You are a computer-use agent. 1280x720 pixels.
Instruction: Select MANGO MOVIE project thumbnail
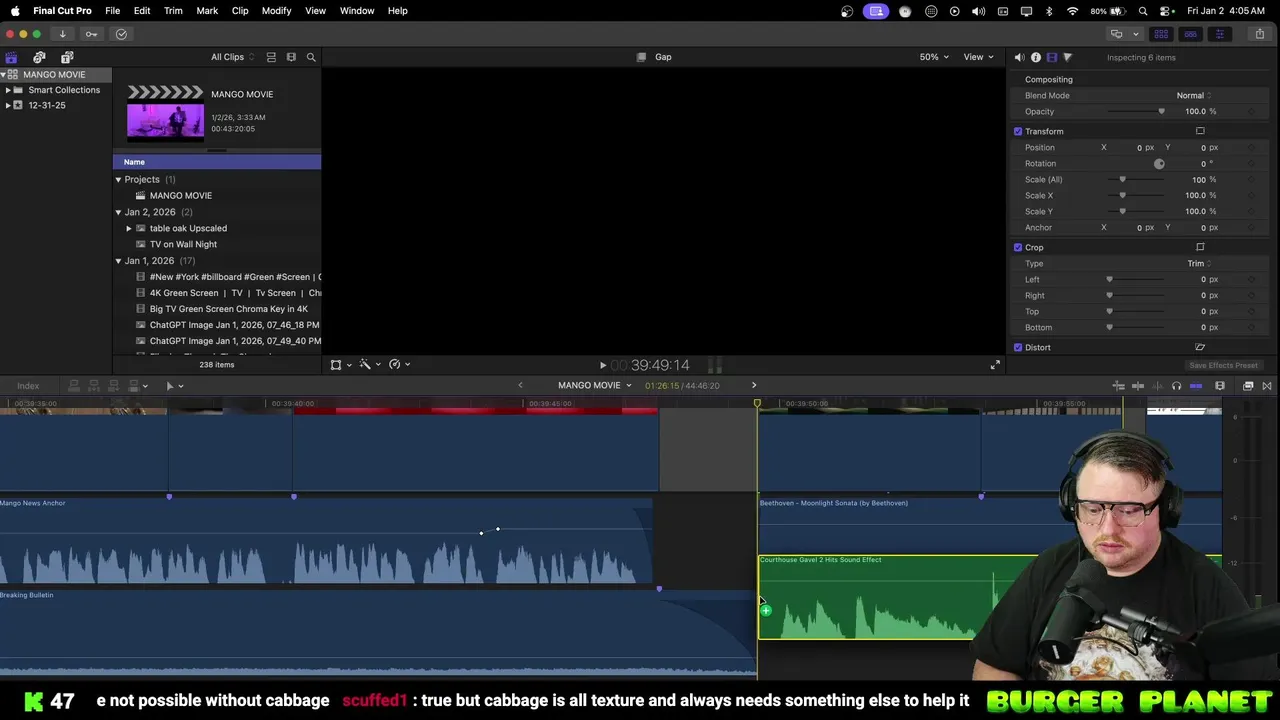coord(165,113)
